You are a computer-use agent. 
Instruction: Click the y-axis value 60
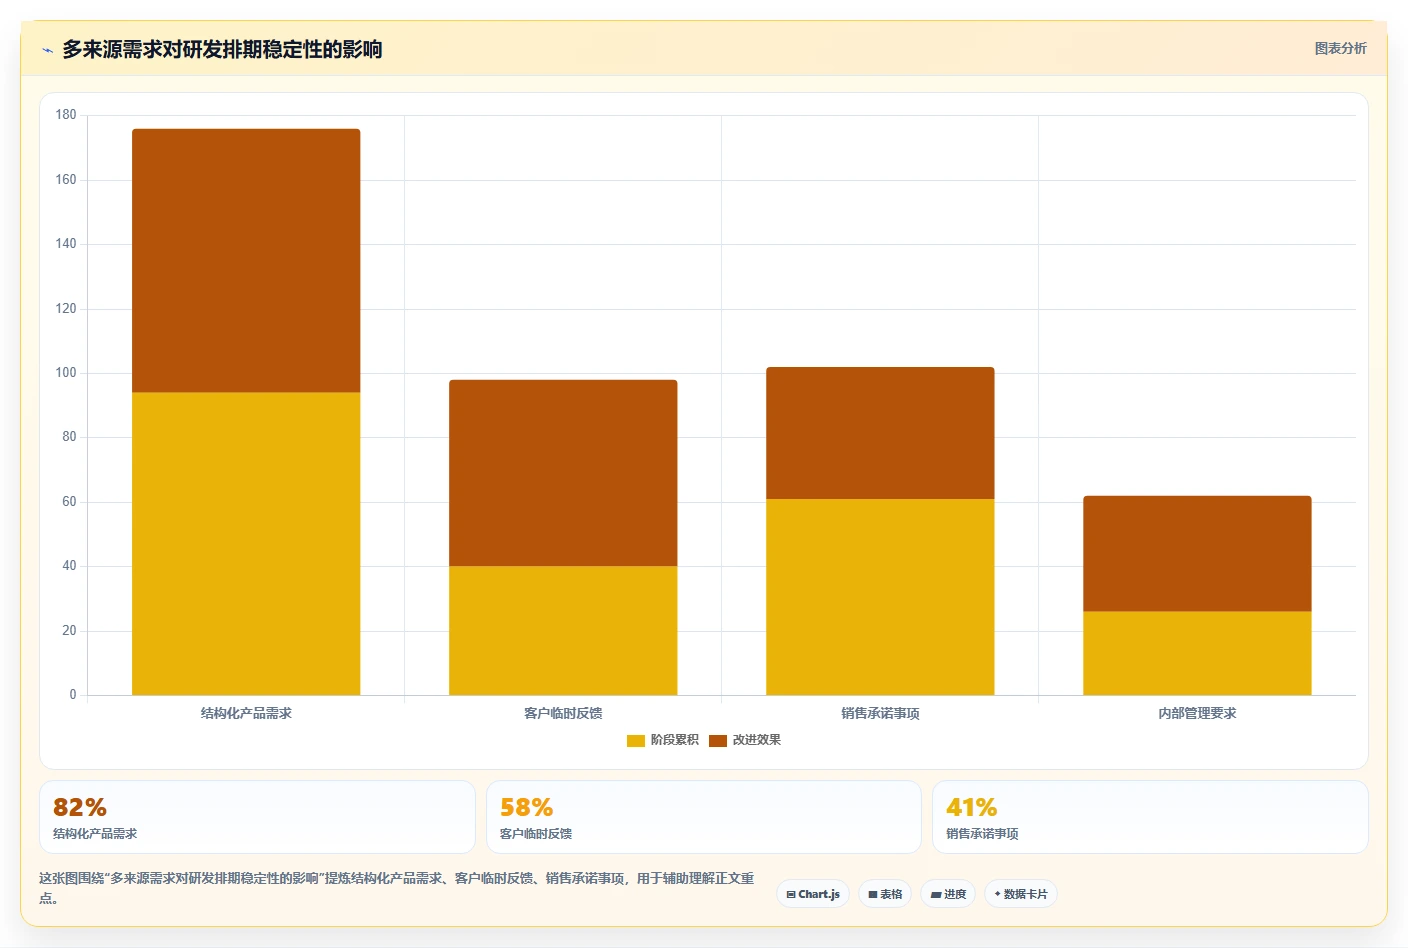(x=69, y=502)
